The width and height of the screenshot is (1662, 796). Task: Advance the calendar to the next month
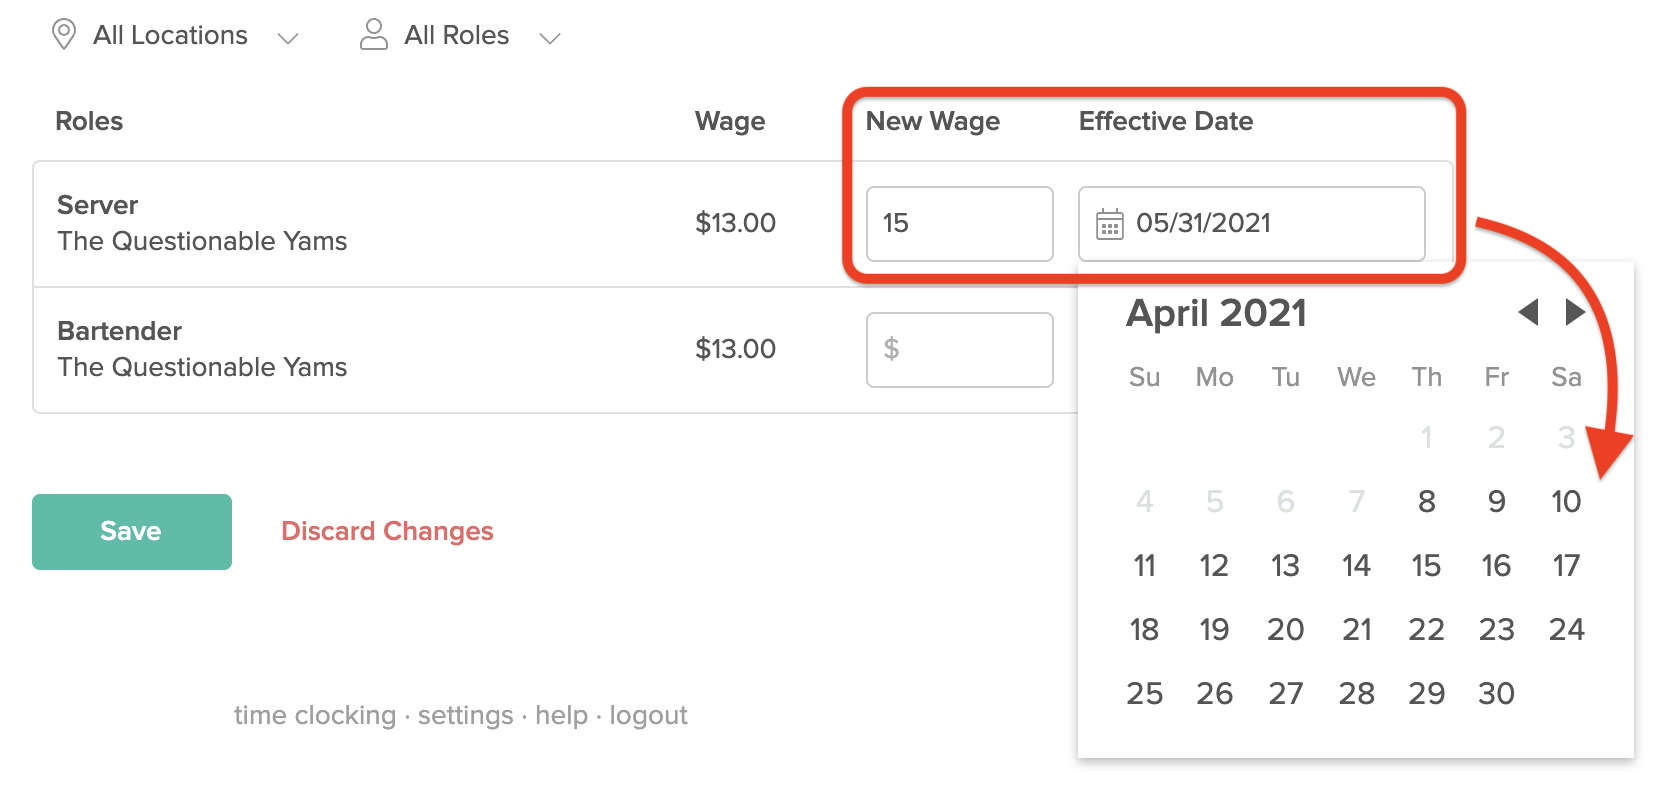pos(1575,312)
